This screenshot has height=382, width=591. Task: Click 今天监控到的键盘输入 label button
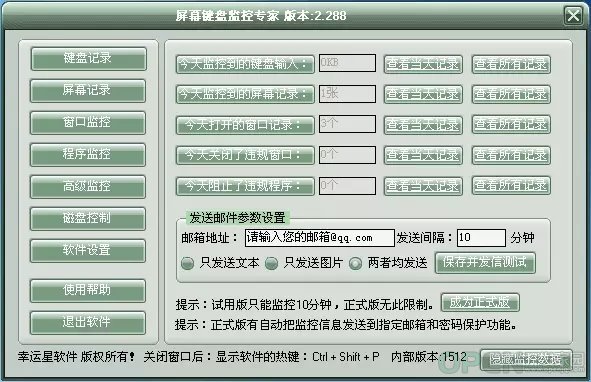pos(245,64)
